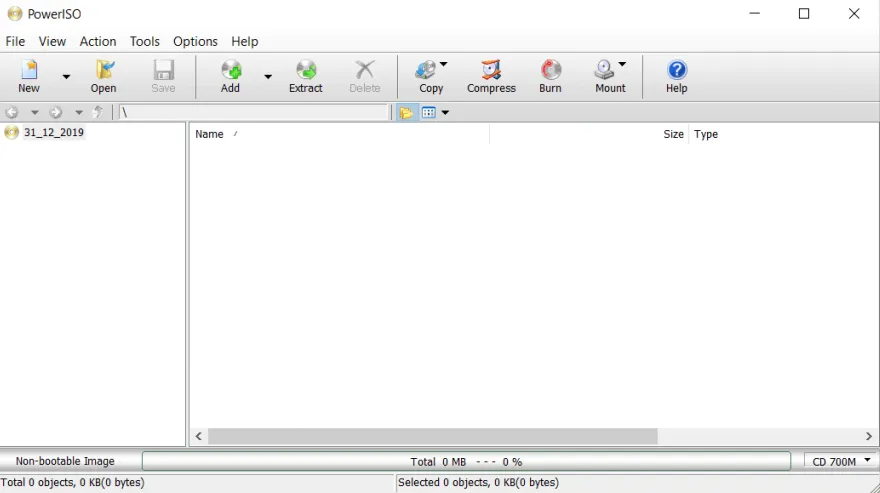The height and width of the screenshot is (493, 880).
Task: Click the Back navigation arrow icon
Action: point(12,112)
